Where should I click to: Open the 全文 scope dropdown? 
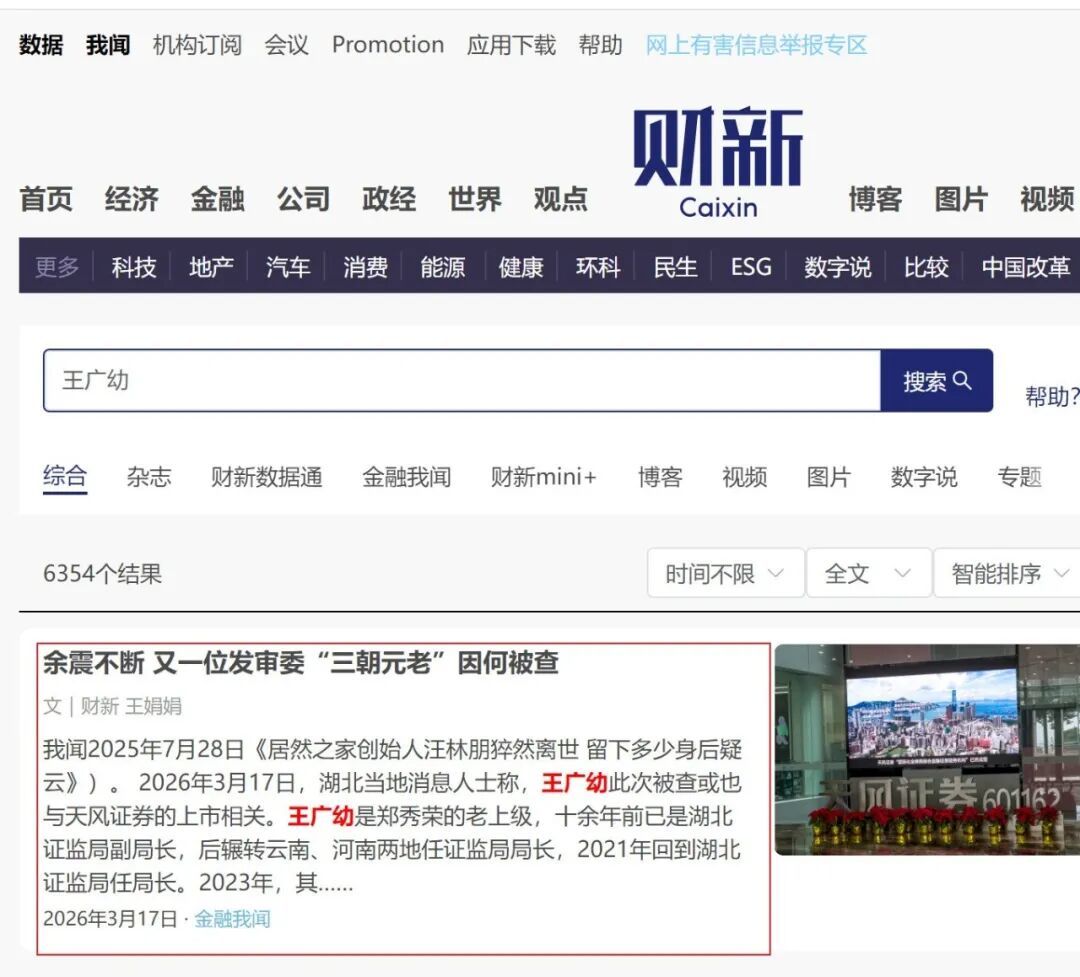[869, 573]
